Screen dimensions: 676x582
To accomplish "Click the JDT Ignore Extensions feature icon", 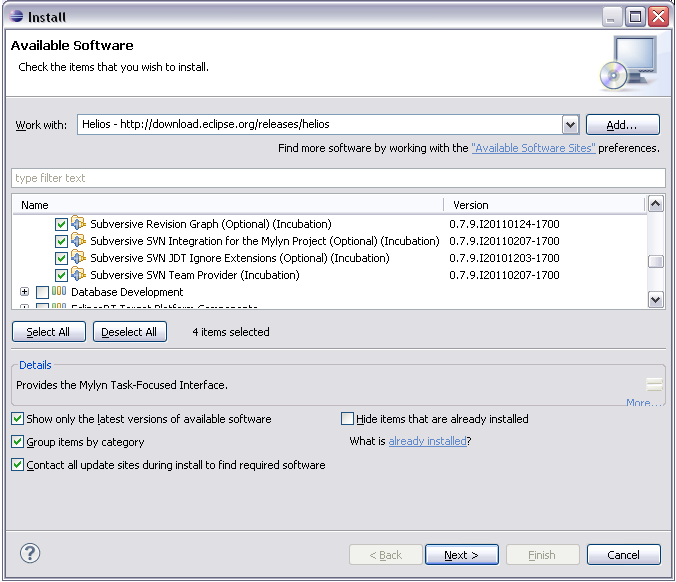I will 78,257.
